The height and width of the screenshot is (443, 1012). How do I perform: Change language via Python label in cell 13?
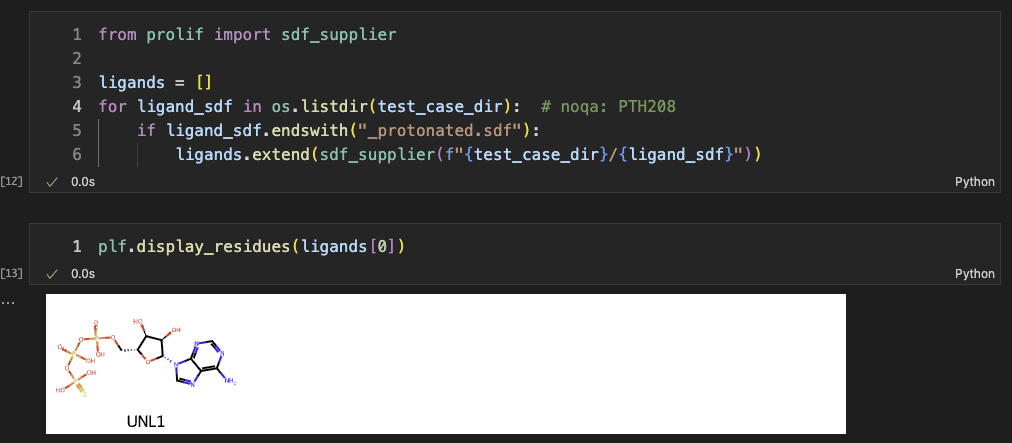click(975, 274)
